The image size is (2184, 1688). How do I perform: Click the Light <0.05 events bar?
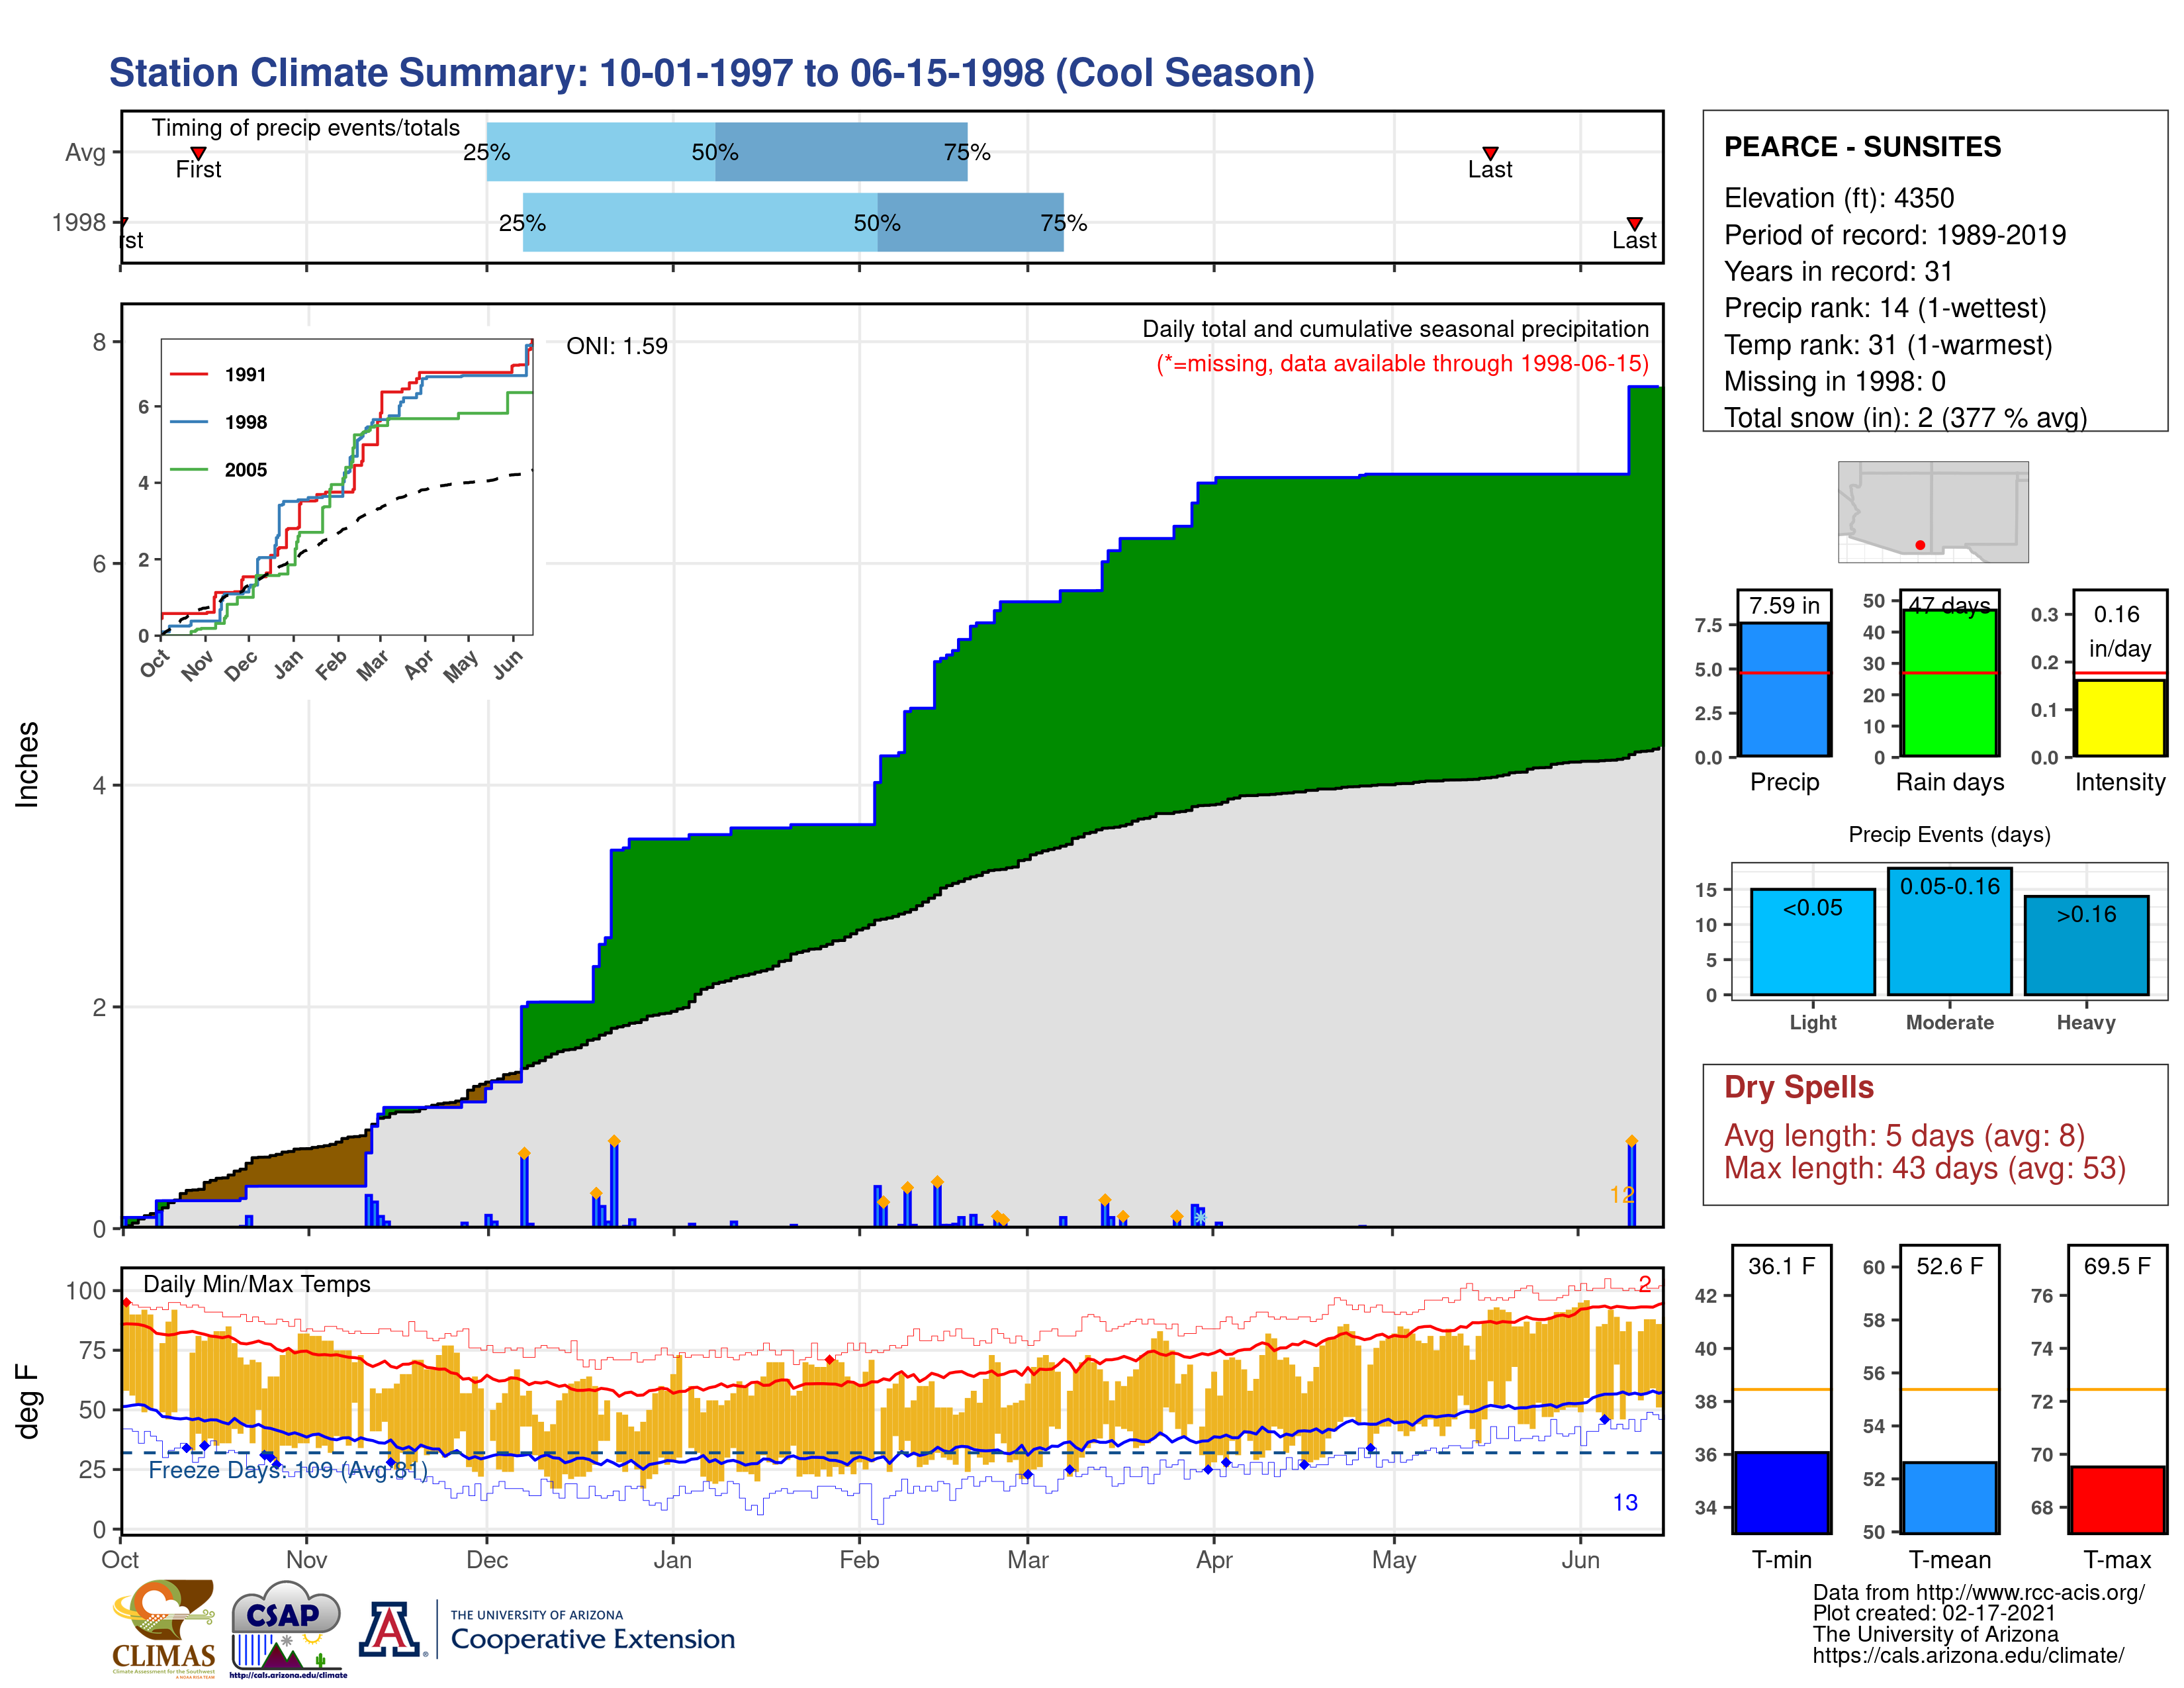(1812, 942)
